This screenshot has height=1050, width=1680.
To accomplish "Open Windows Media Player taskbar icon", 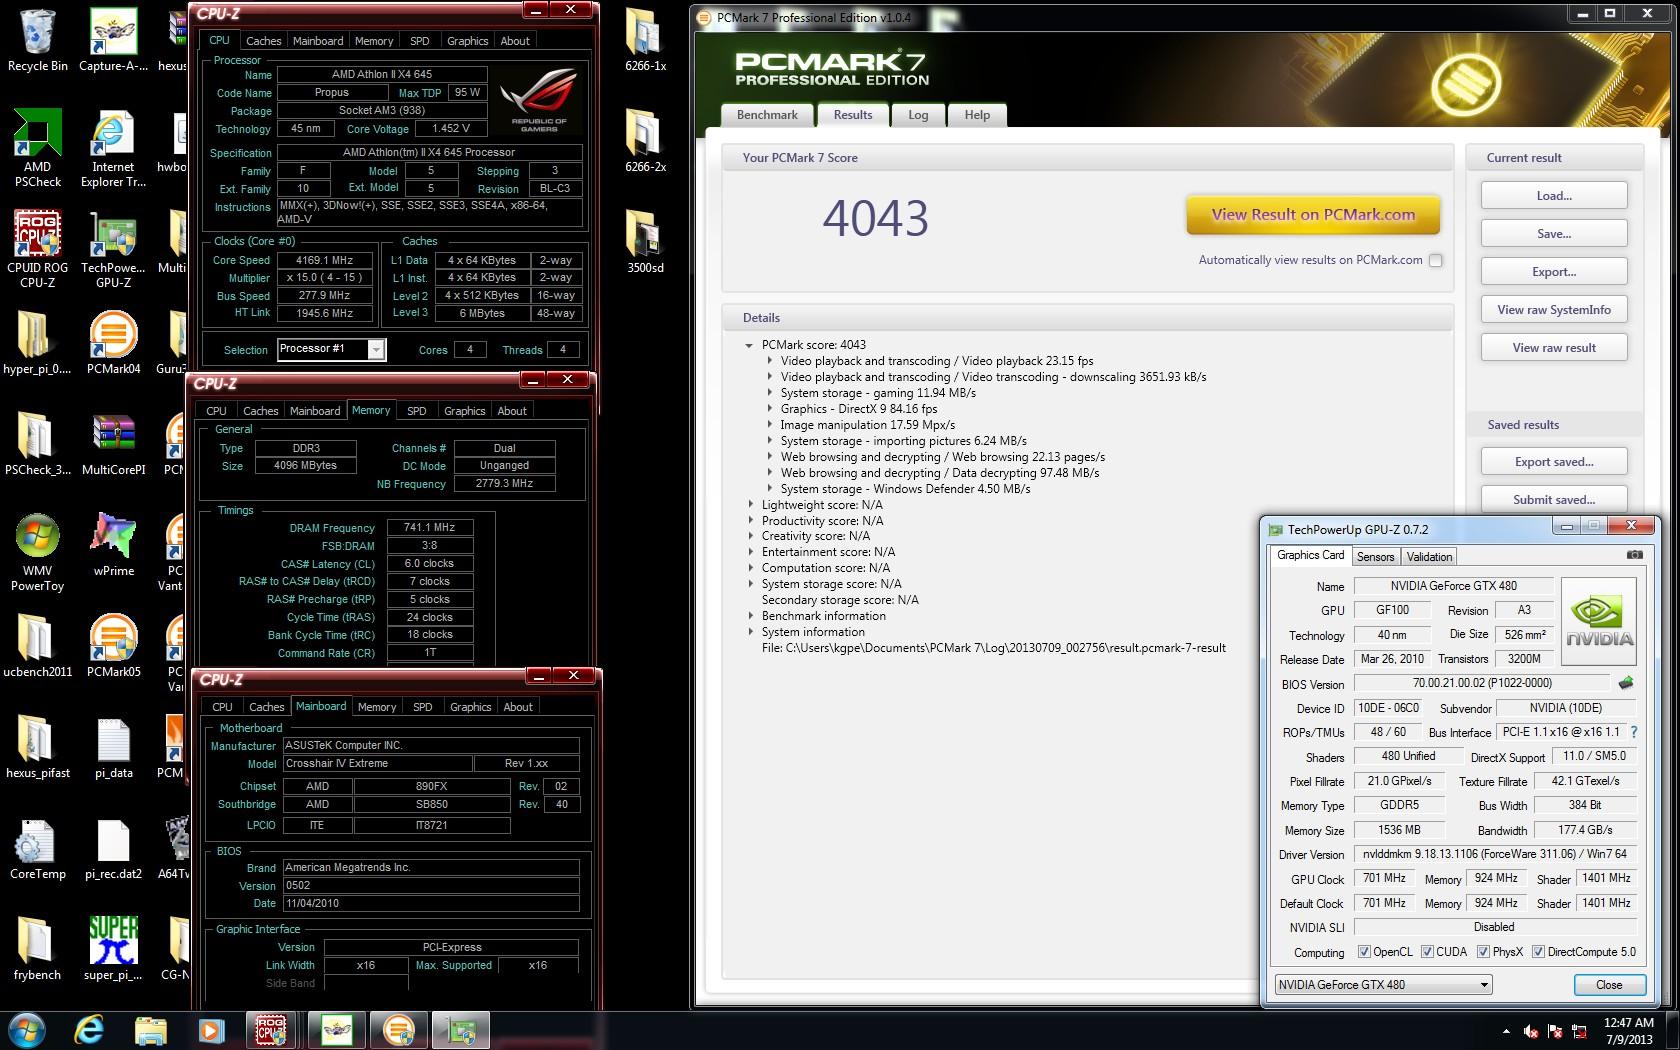I will point(211,1030).
